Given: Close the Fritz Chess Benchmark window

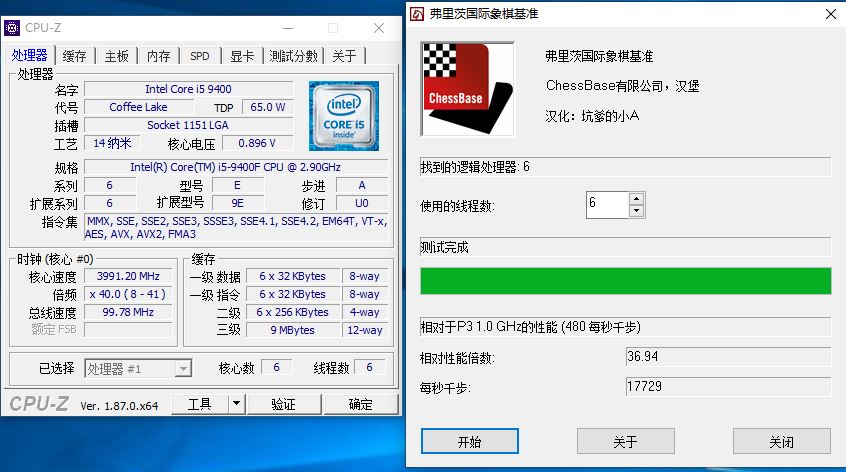Looking at the screenshot, I should (831, 14).
